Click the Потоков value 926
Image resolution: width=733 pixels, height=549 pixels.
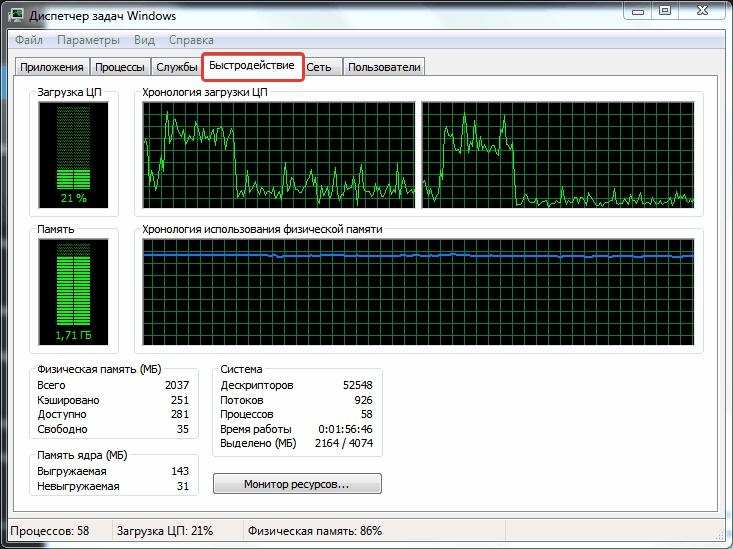coord(363,400)
